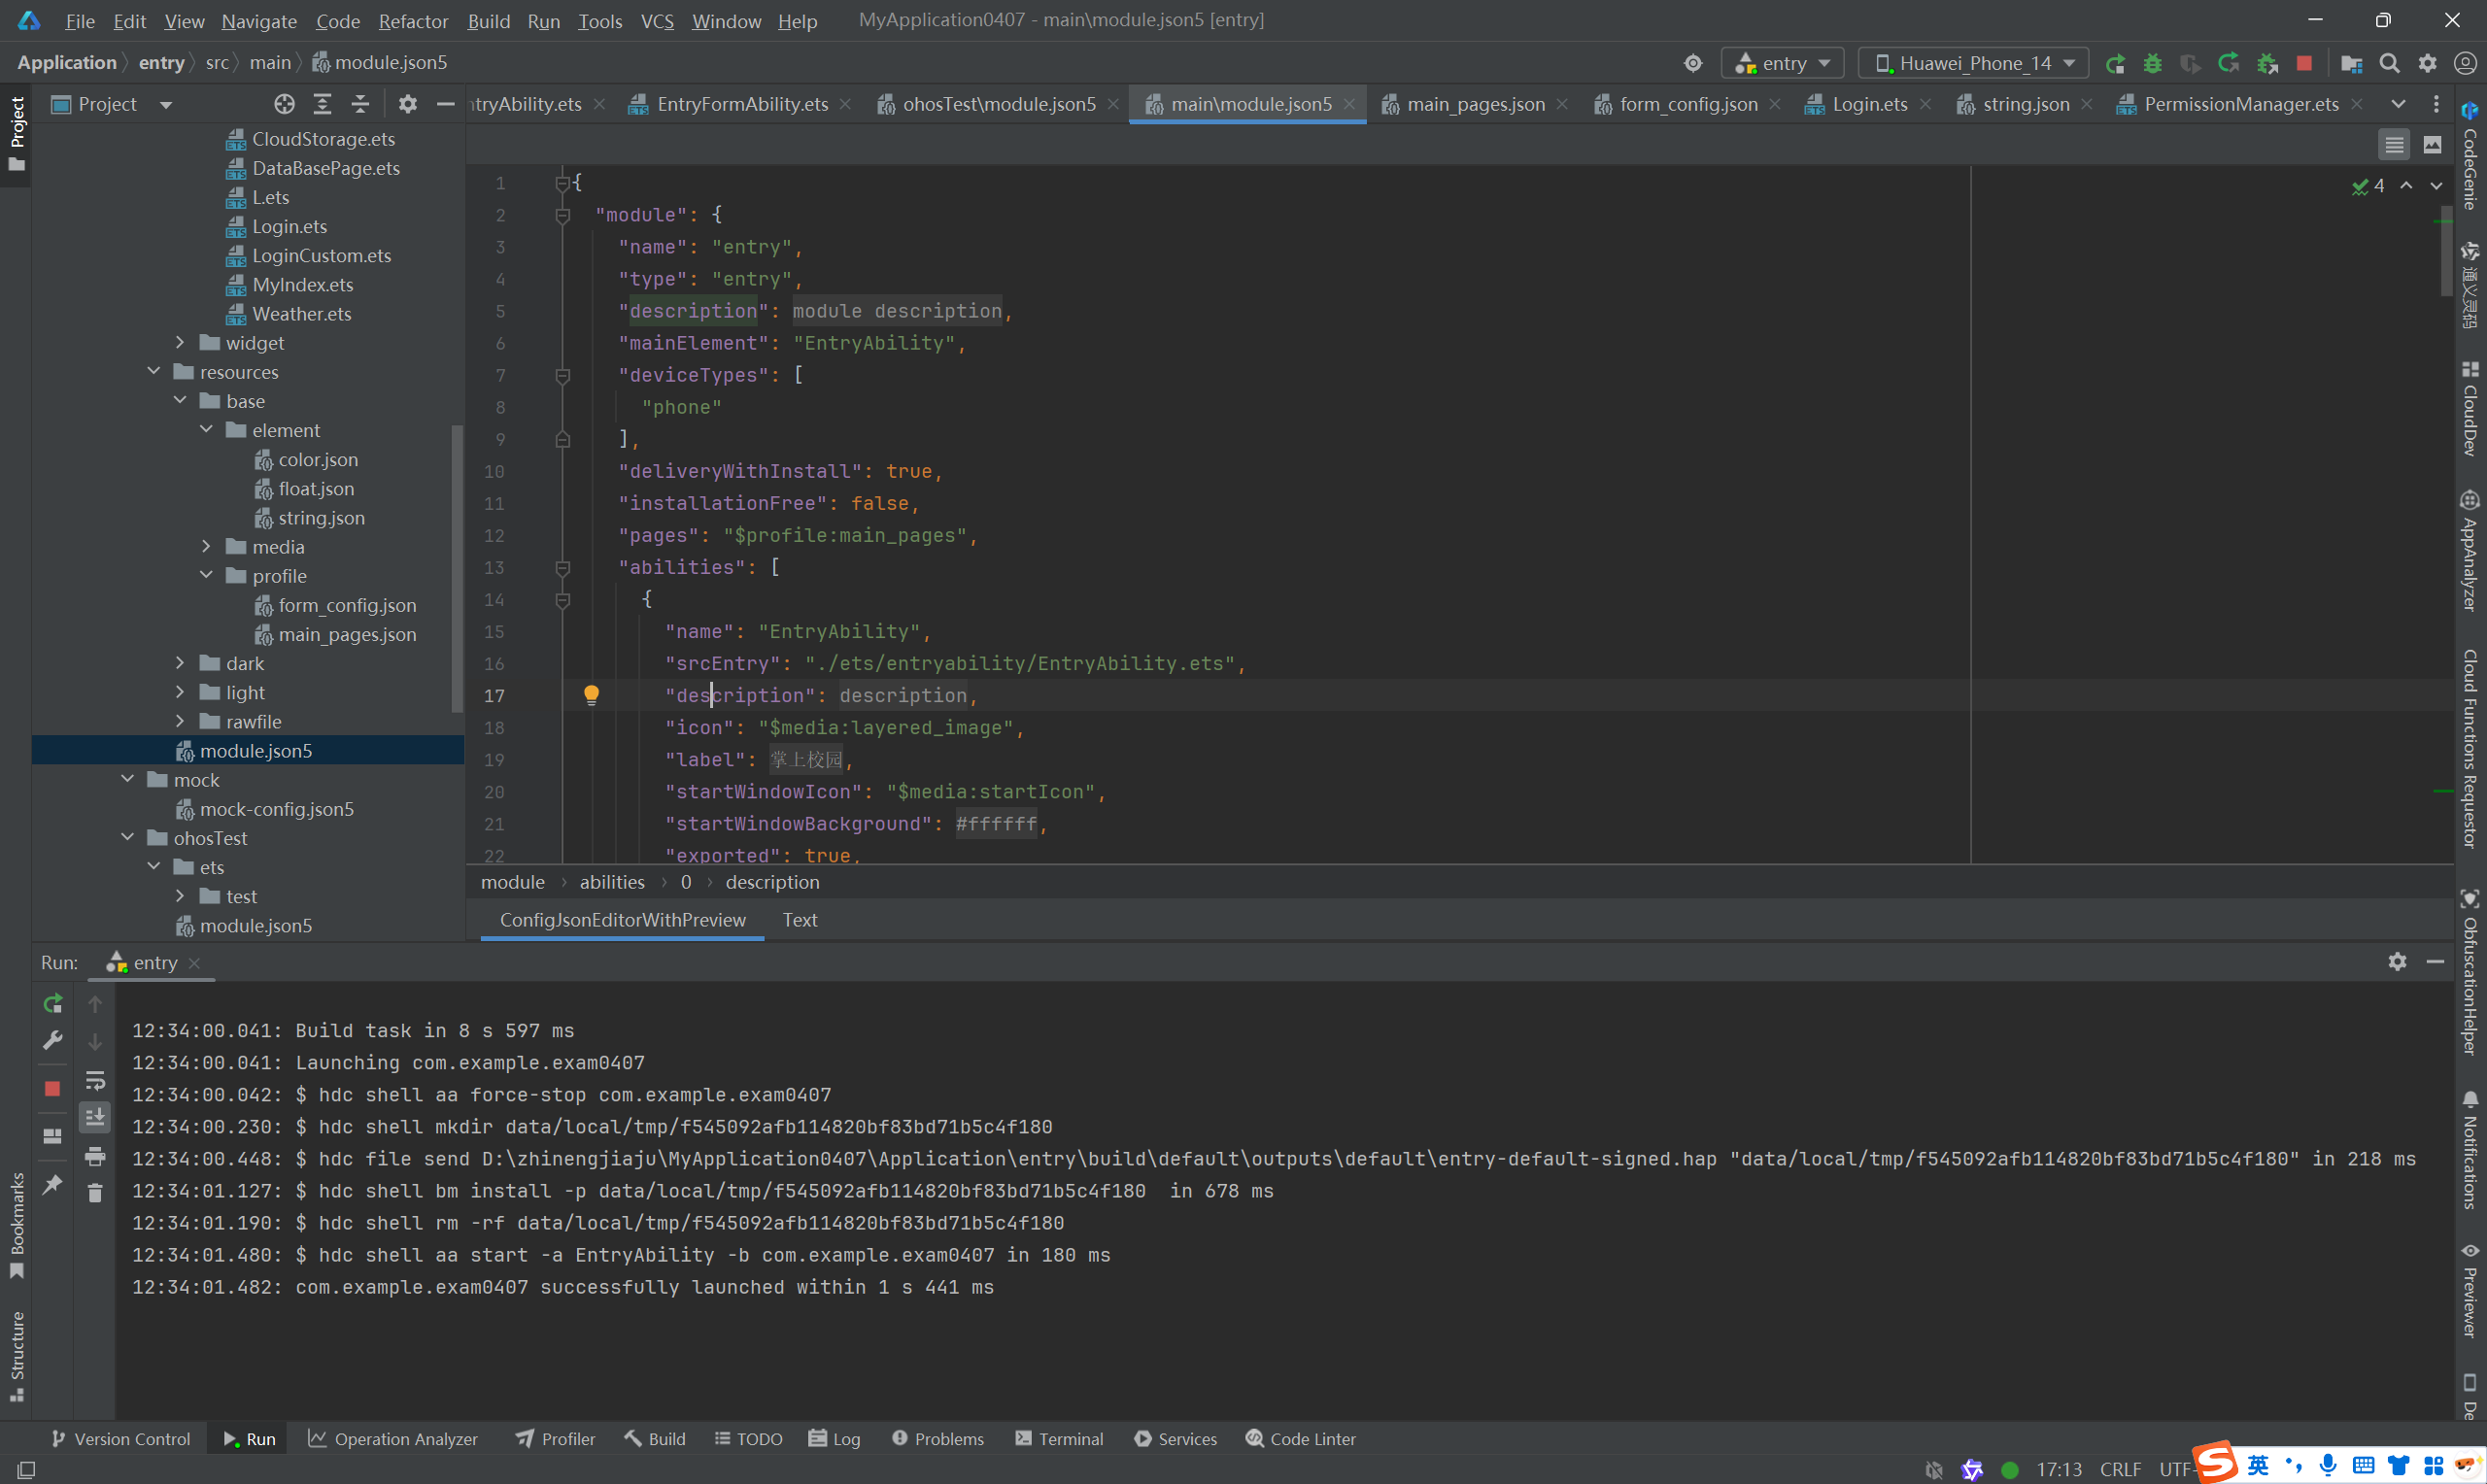
Task: Stop the running app with the red square in the top toolbar
Action: (2304, 64)
